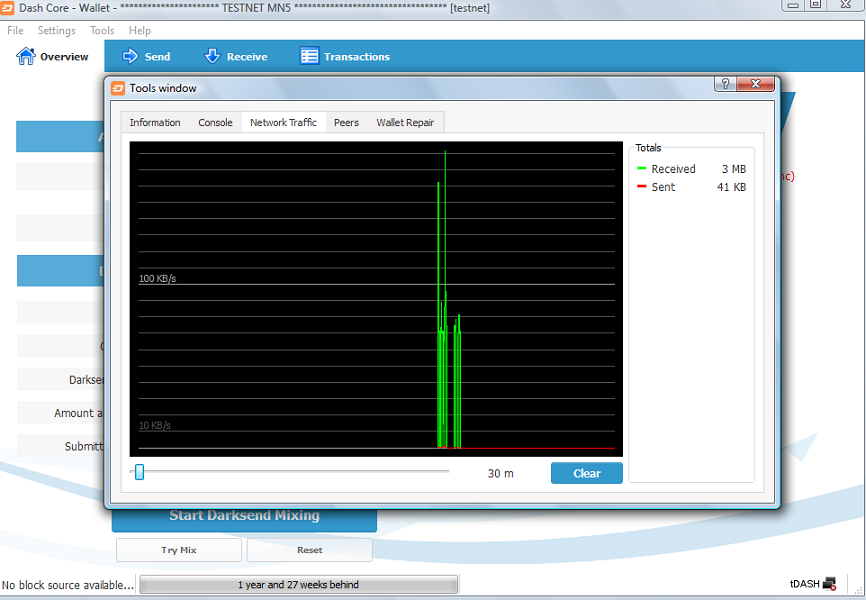Click the '30 m' time range label

[500, 473]
